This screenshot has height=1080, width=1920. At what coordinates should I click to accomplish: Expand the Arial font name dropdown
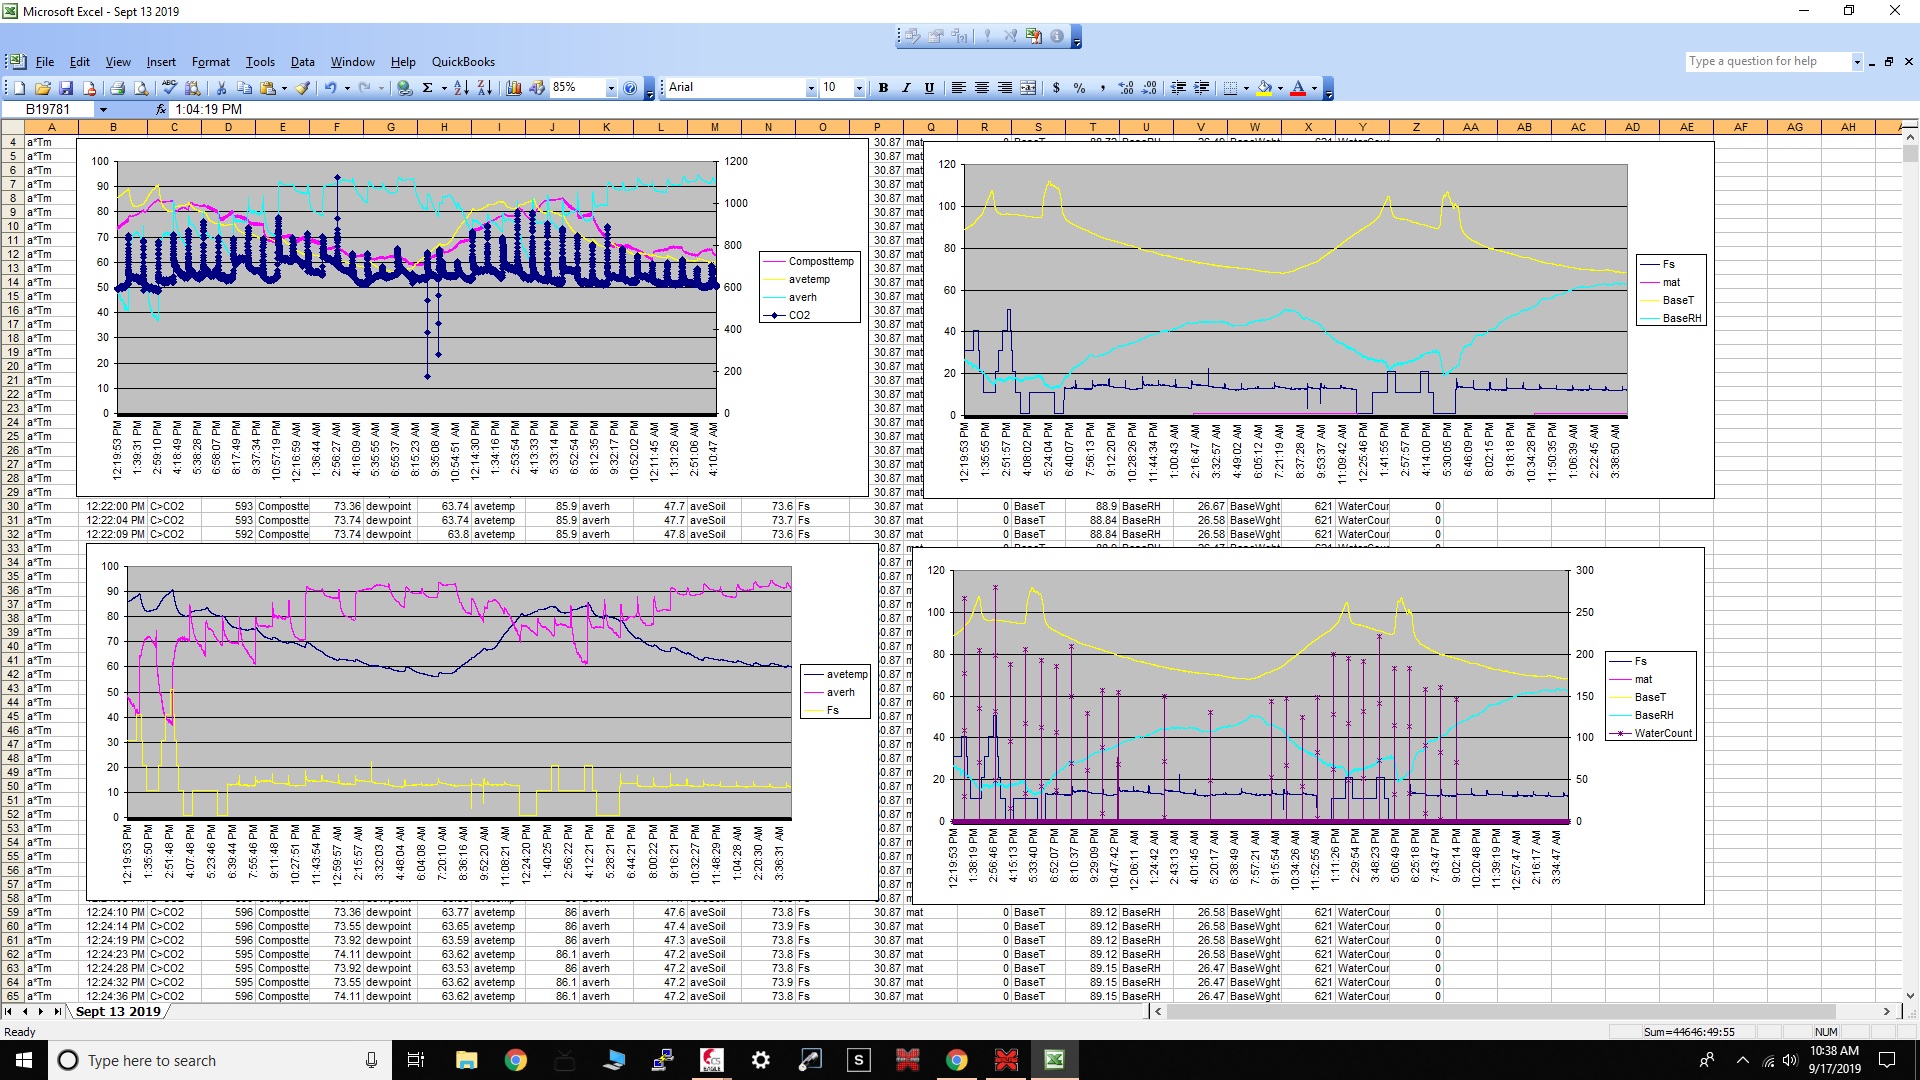coord(811,88)
